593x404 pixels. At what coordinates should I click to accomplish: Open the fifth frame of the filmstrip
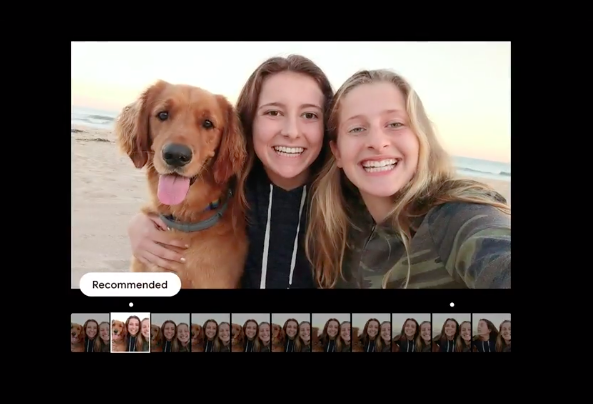251,333
